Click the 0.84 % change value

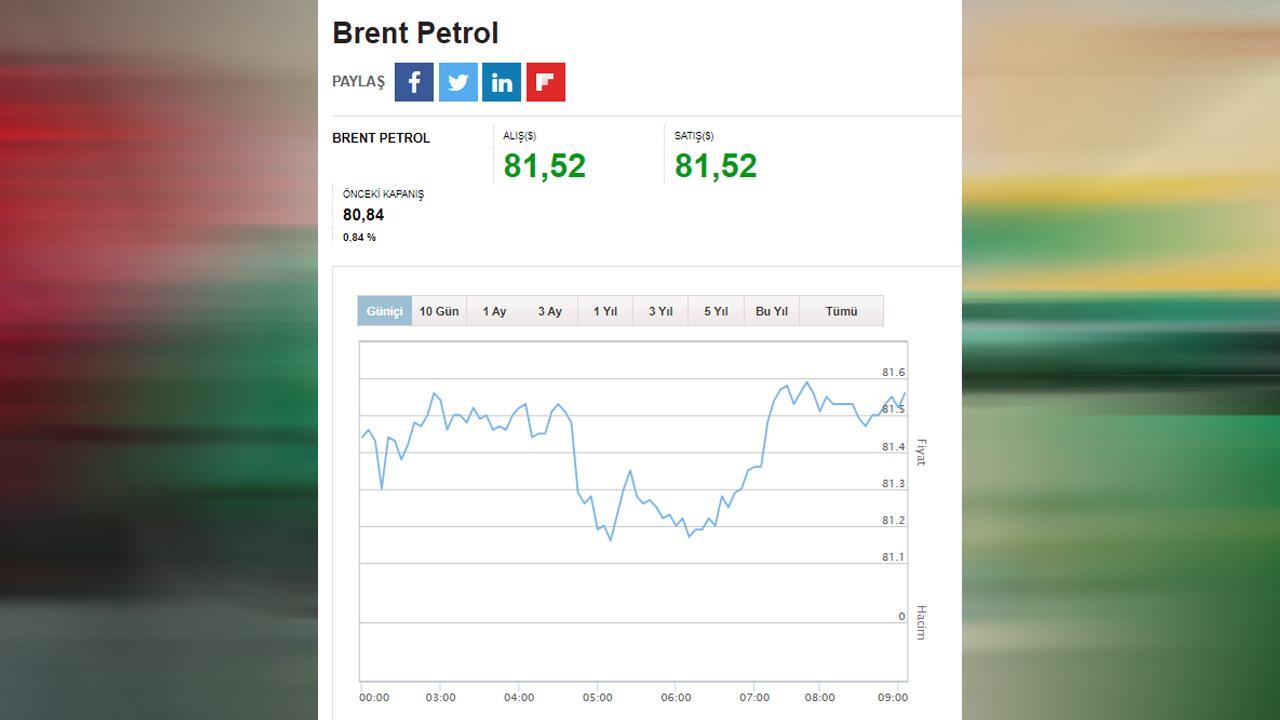click(x=359, y=238)
